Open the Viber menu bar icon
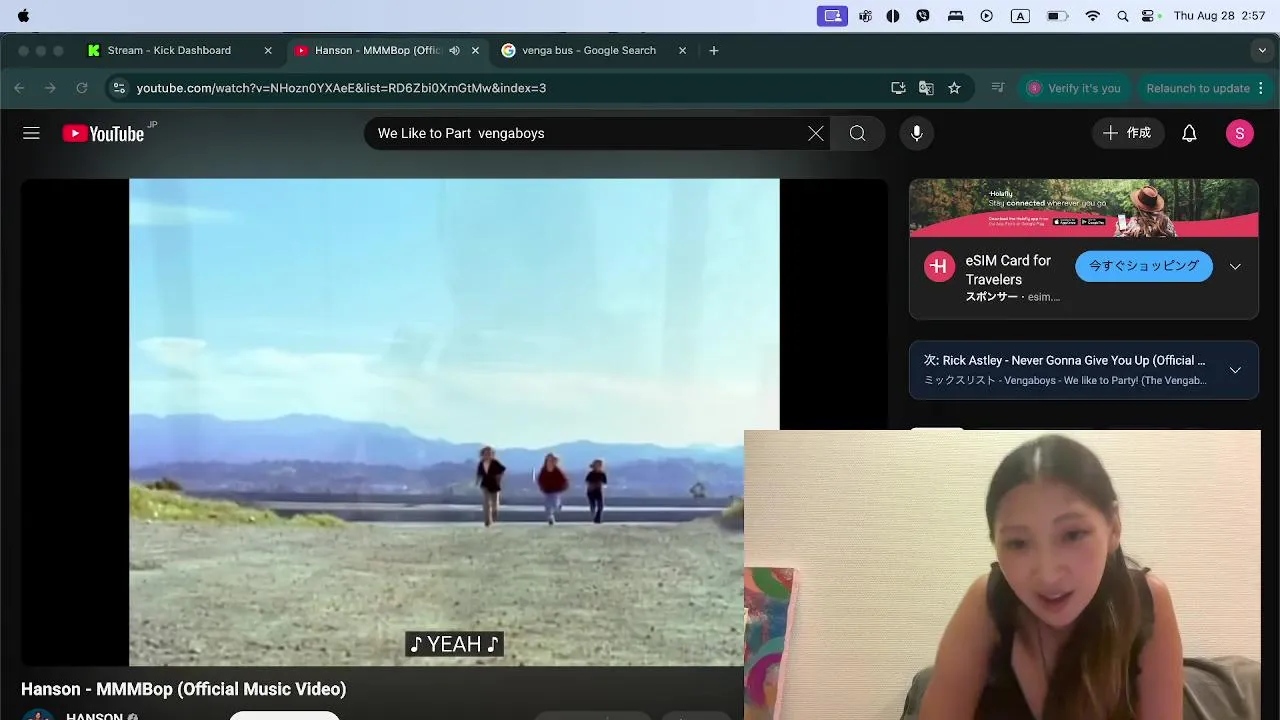The image size is (1280, 720). tap(923, 16)
